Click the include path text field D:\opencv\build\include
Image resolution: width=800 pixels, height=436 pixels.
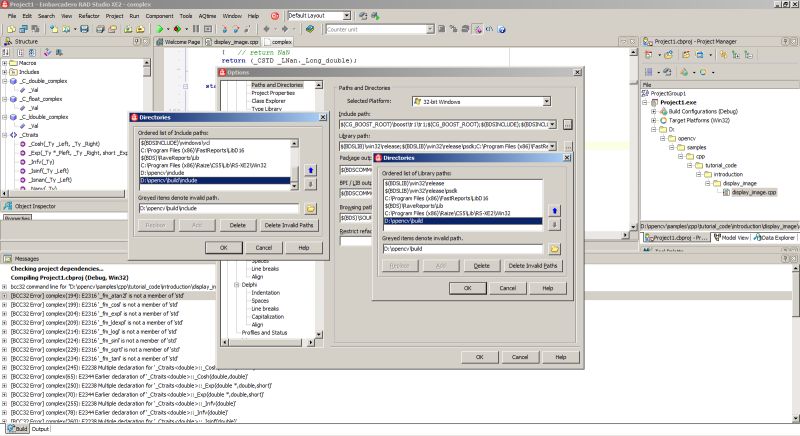click(x=219, y=209)
